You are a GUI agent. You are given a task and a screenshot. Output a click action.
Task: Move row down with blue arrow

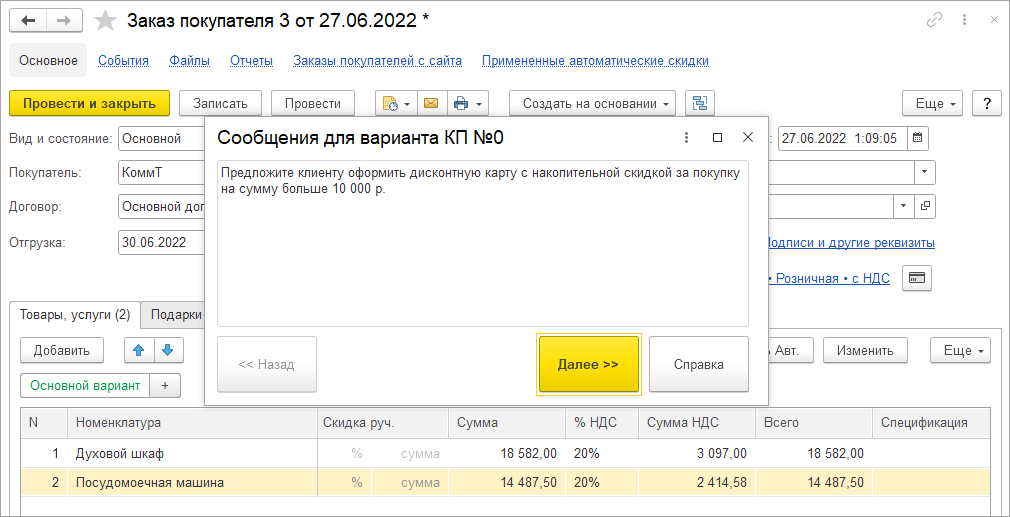pos(167,350)
